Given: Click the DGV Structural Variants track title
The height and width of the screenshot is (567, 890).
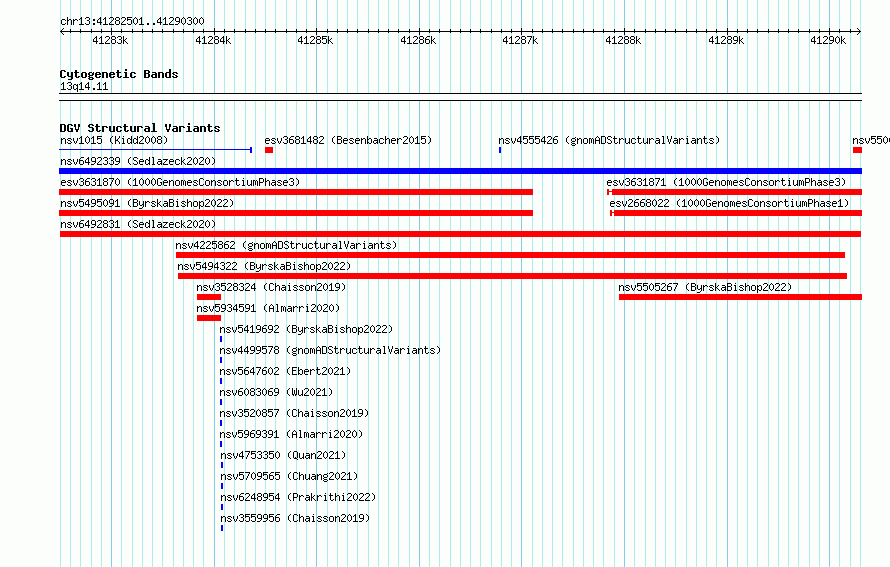Looking at the screenshot, I should coord(140,128).
